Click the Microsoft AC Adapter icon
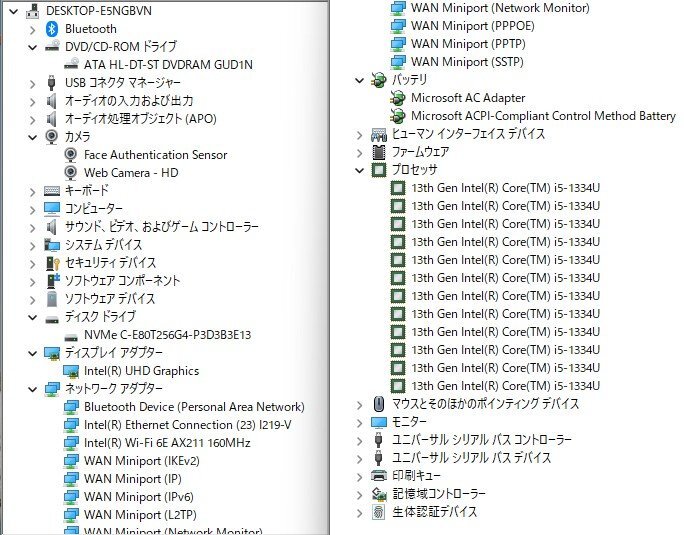The image size is (684, 535). (x=397, y=98)
